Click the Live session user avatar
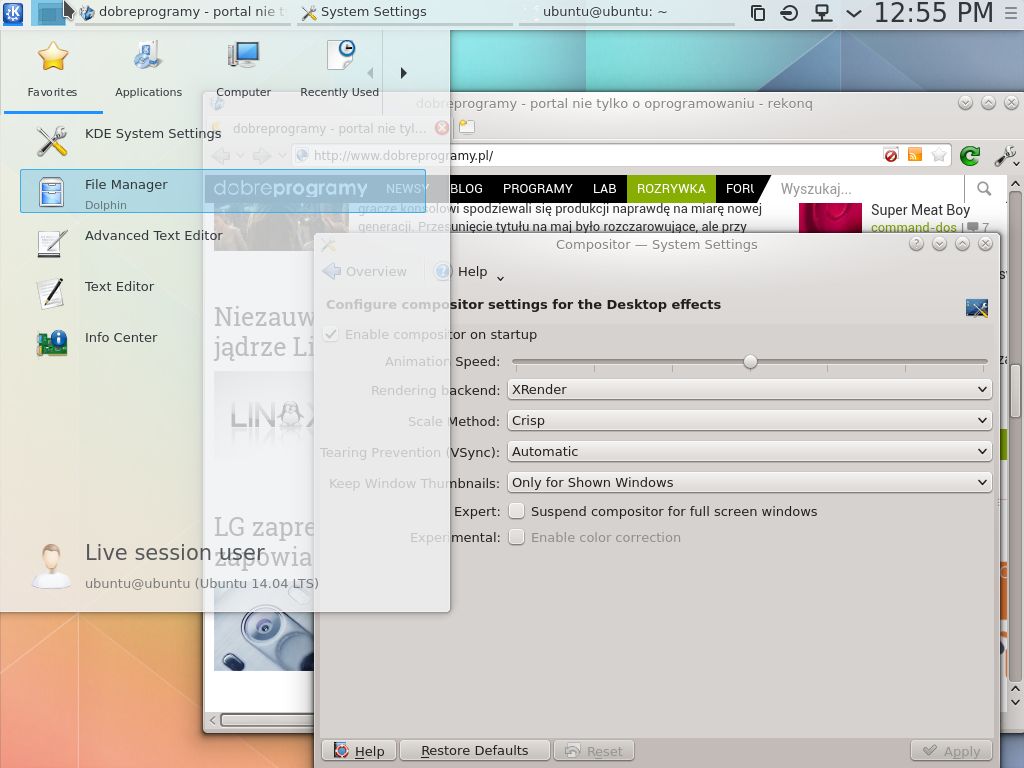This screenshot has height=768, width=1024. 52,566
